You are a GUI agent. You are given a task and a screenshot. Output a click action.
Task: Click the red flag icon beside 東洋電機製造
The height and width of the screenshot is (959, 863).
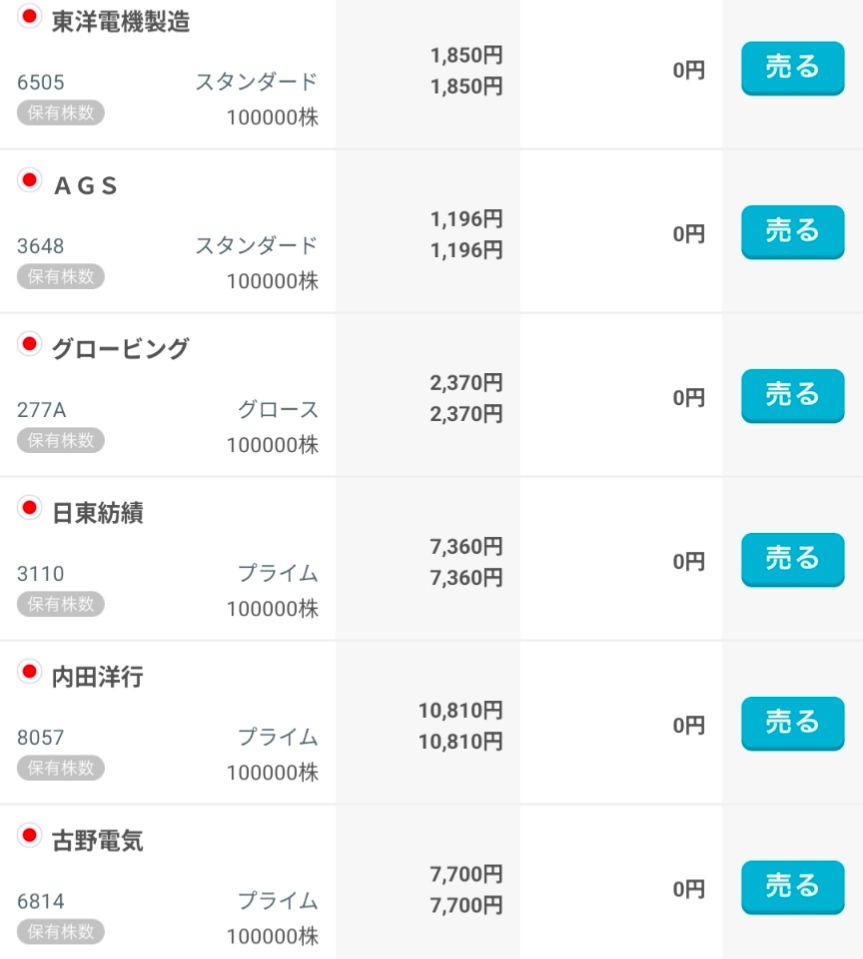click(x=30, y=17)
